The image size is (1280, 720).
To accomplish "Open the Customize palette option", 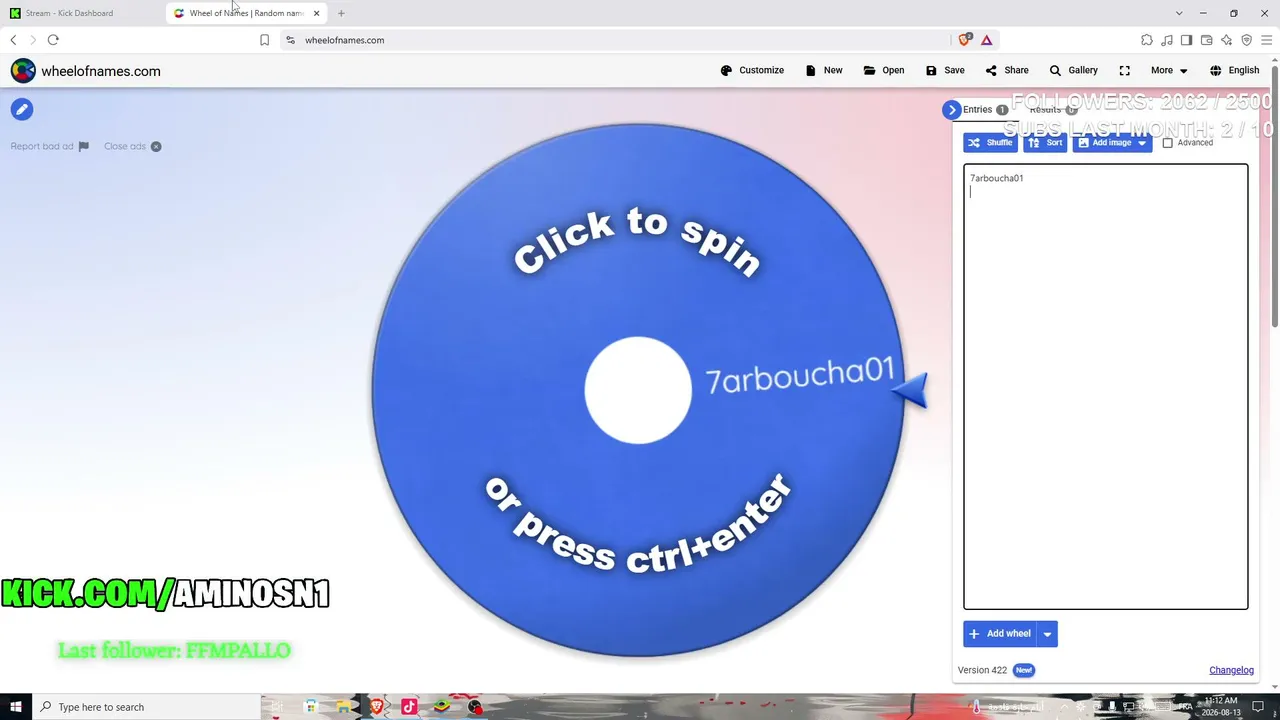I will (x=752, y=71).
